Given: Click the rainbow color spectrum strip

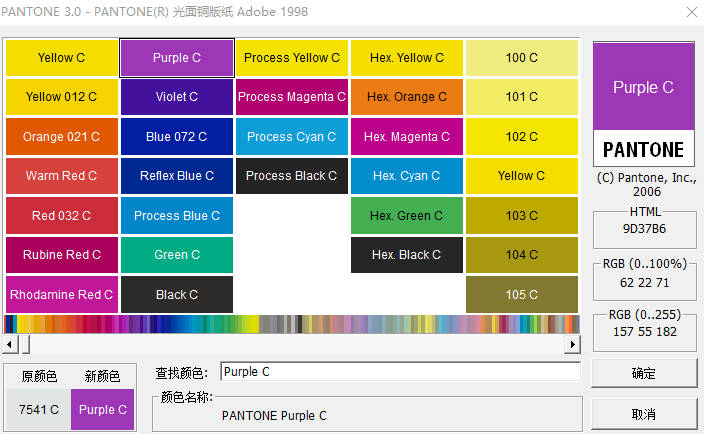Looking at the screenshot, I should pyautogui.click(x=292, y=324).
